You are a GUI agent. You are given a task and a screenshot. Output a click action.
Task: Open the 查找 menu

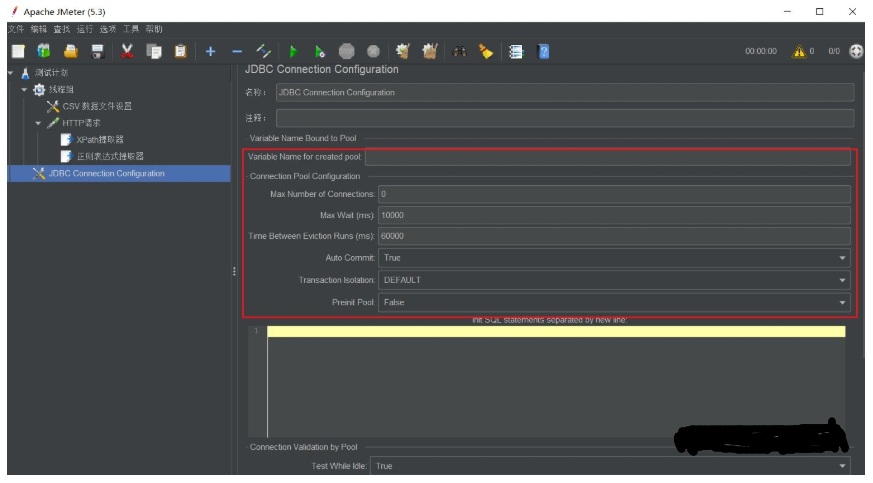(61, 29)
